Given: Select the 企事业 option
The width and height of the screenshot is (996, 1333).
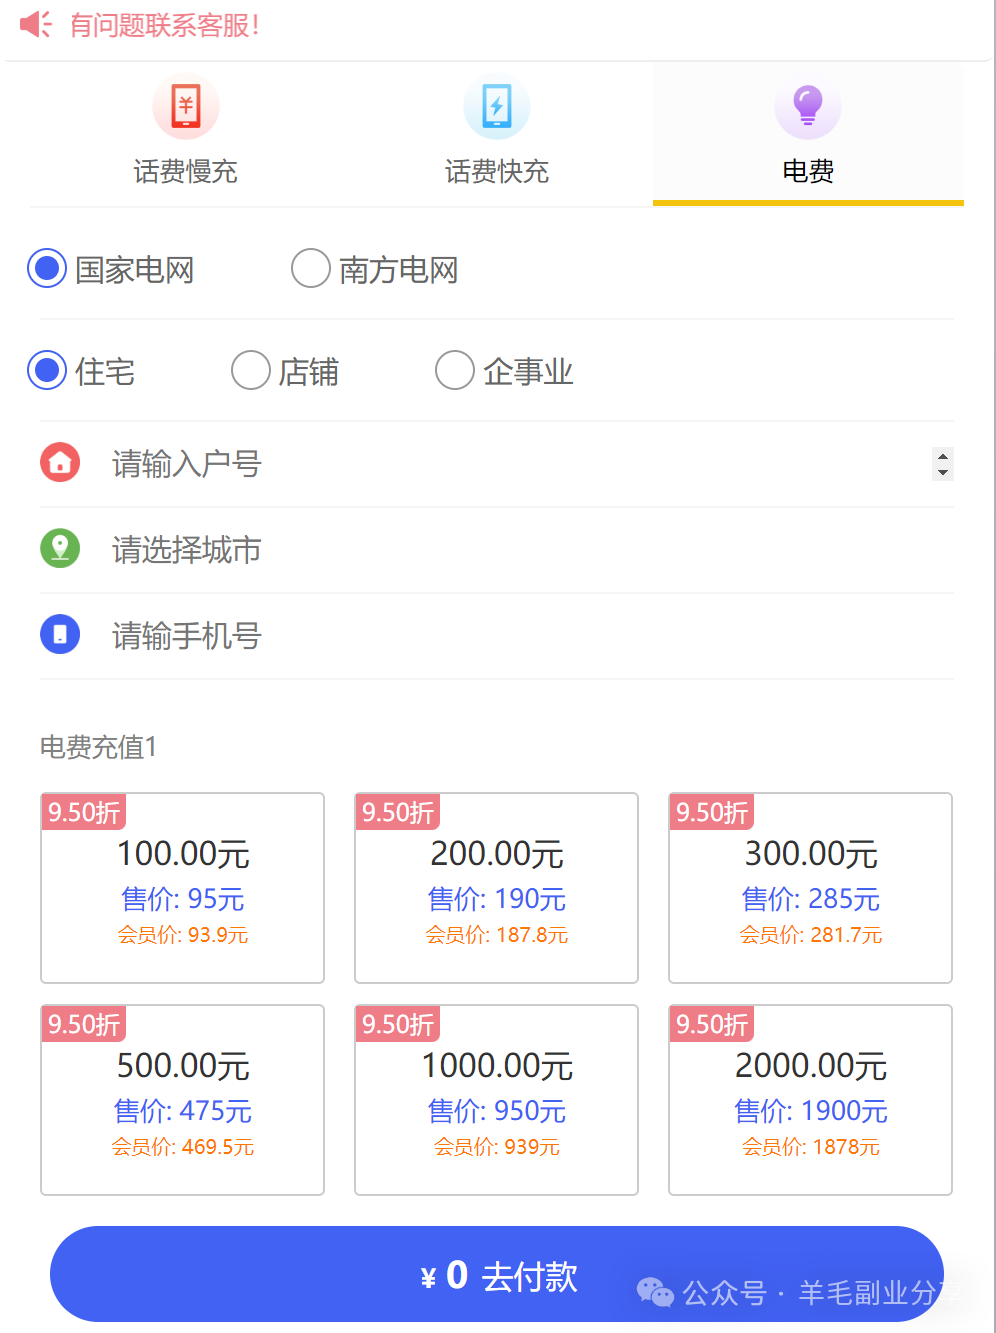Looking at the screenshot, I should pos(455,370).
